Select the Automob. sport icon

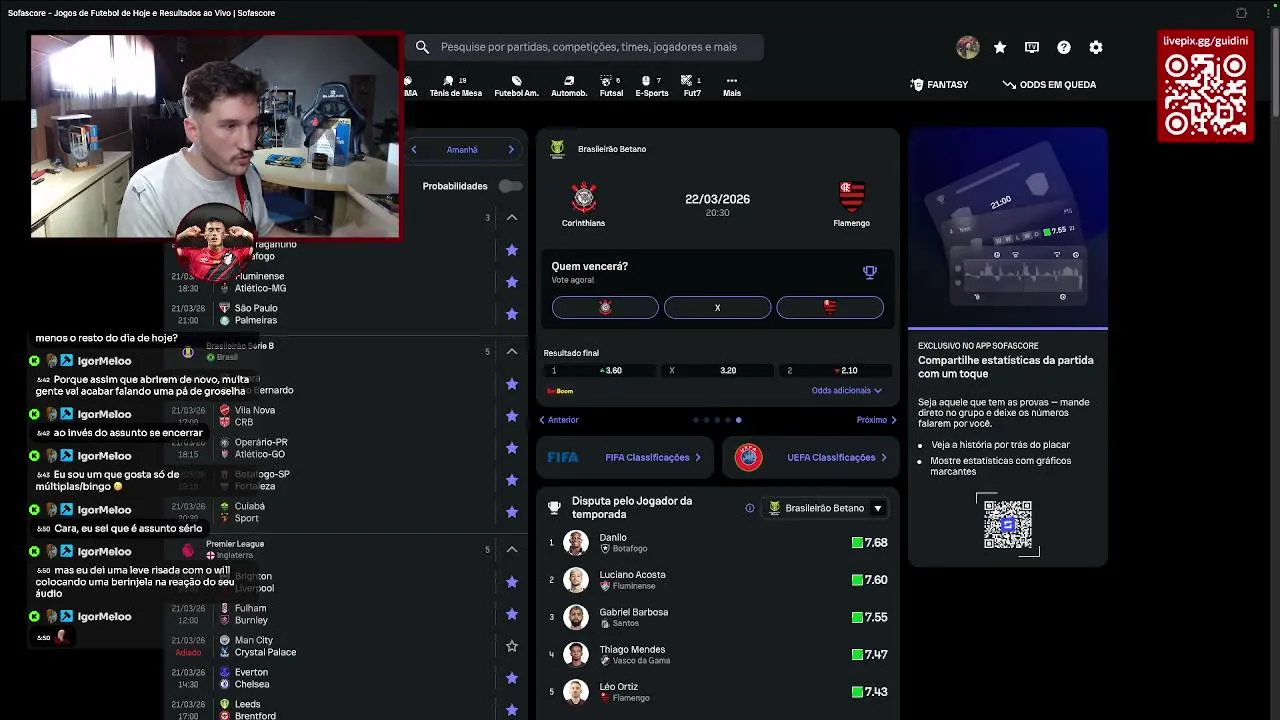(x=569, y=86)
